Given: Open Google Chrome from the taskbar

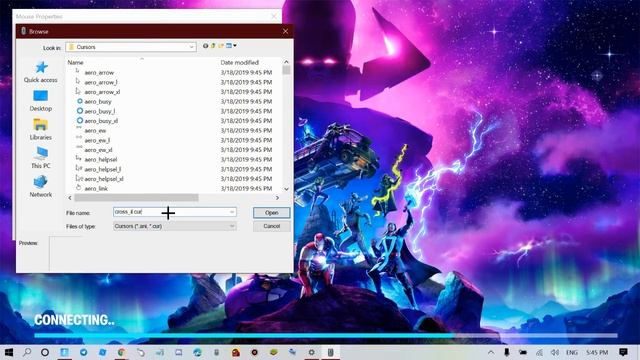Looking at the screenshot, I should pyautogui.click(x=121, y=352).
